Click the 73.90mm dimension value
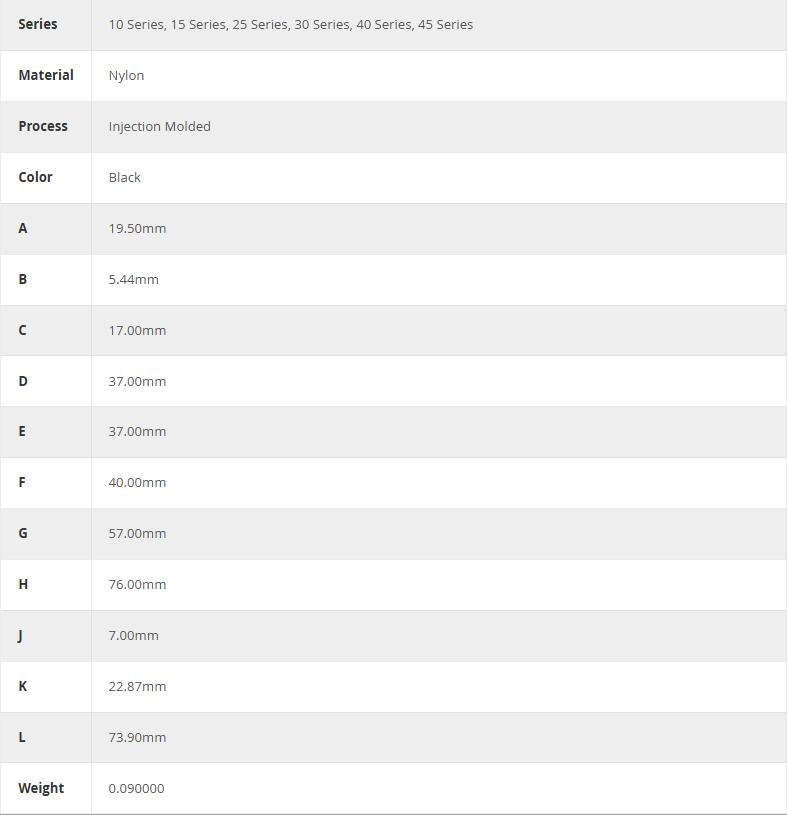This screenshot has width=787, height=815. 137,737
